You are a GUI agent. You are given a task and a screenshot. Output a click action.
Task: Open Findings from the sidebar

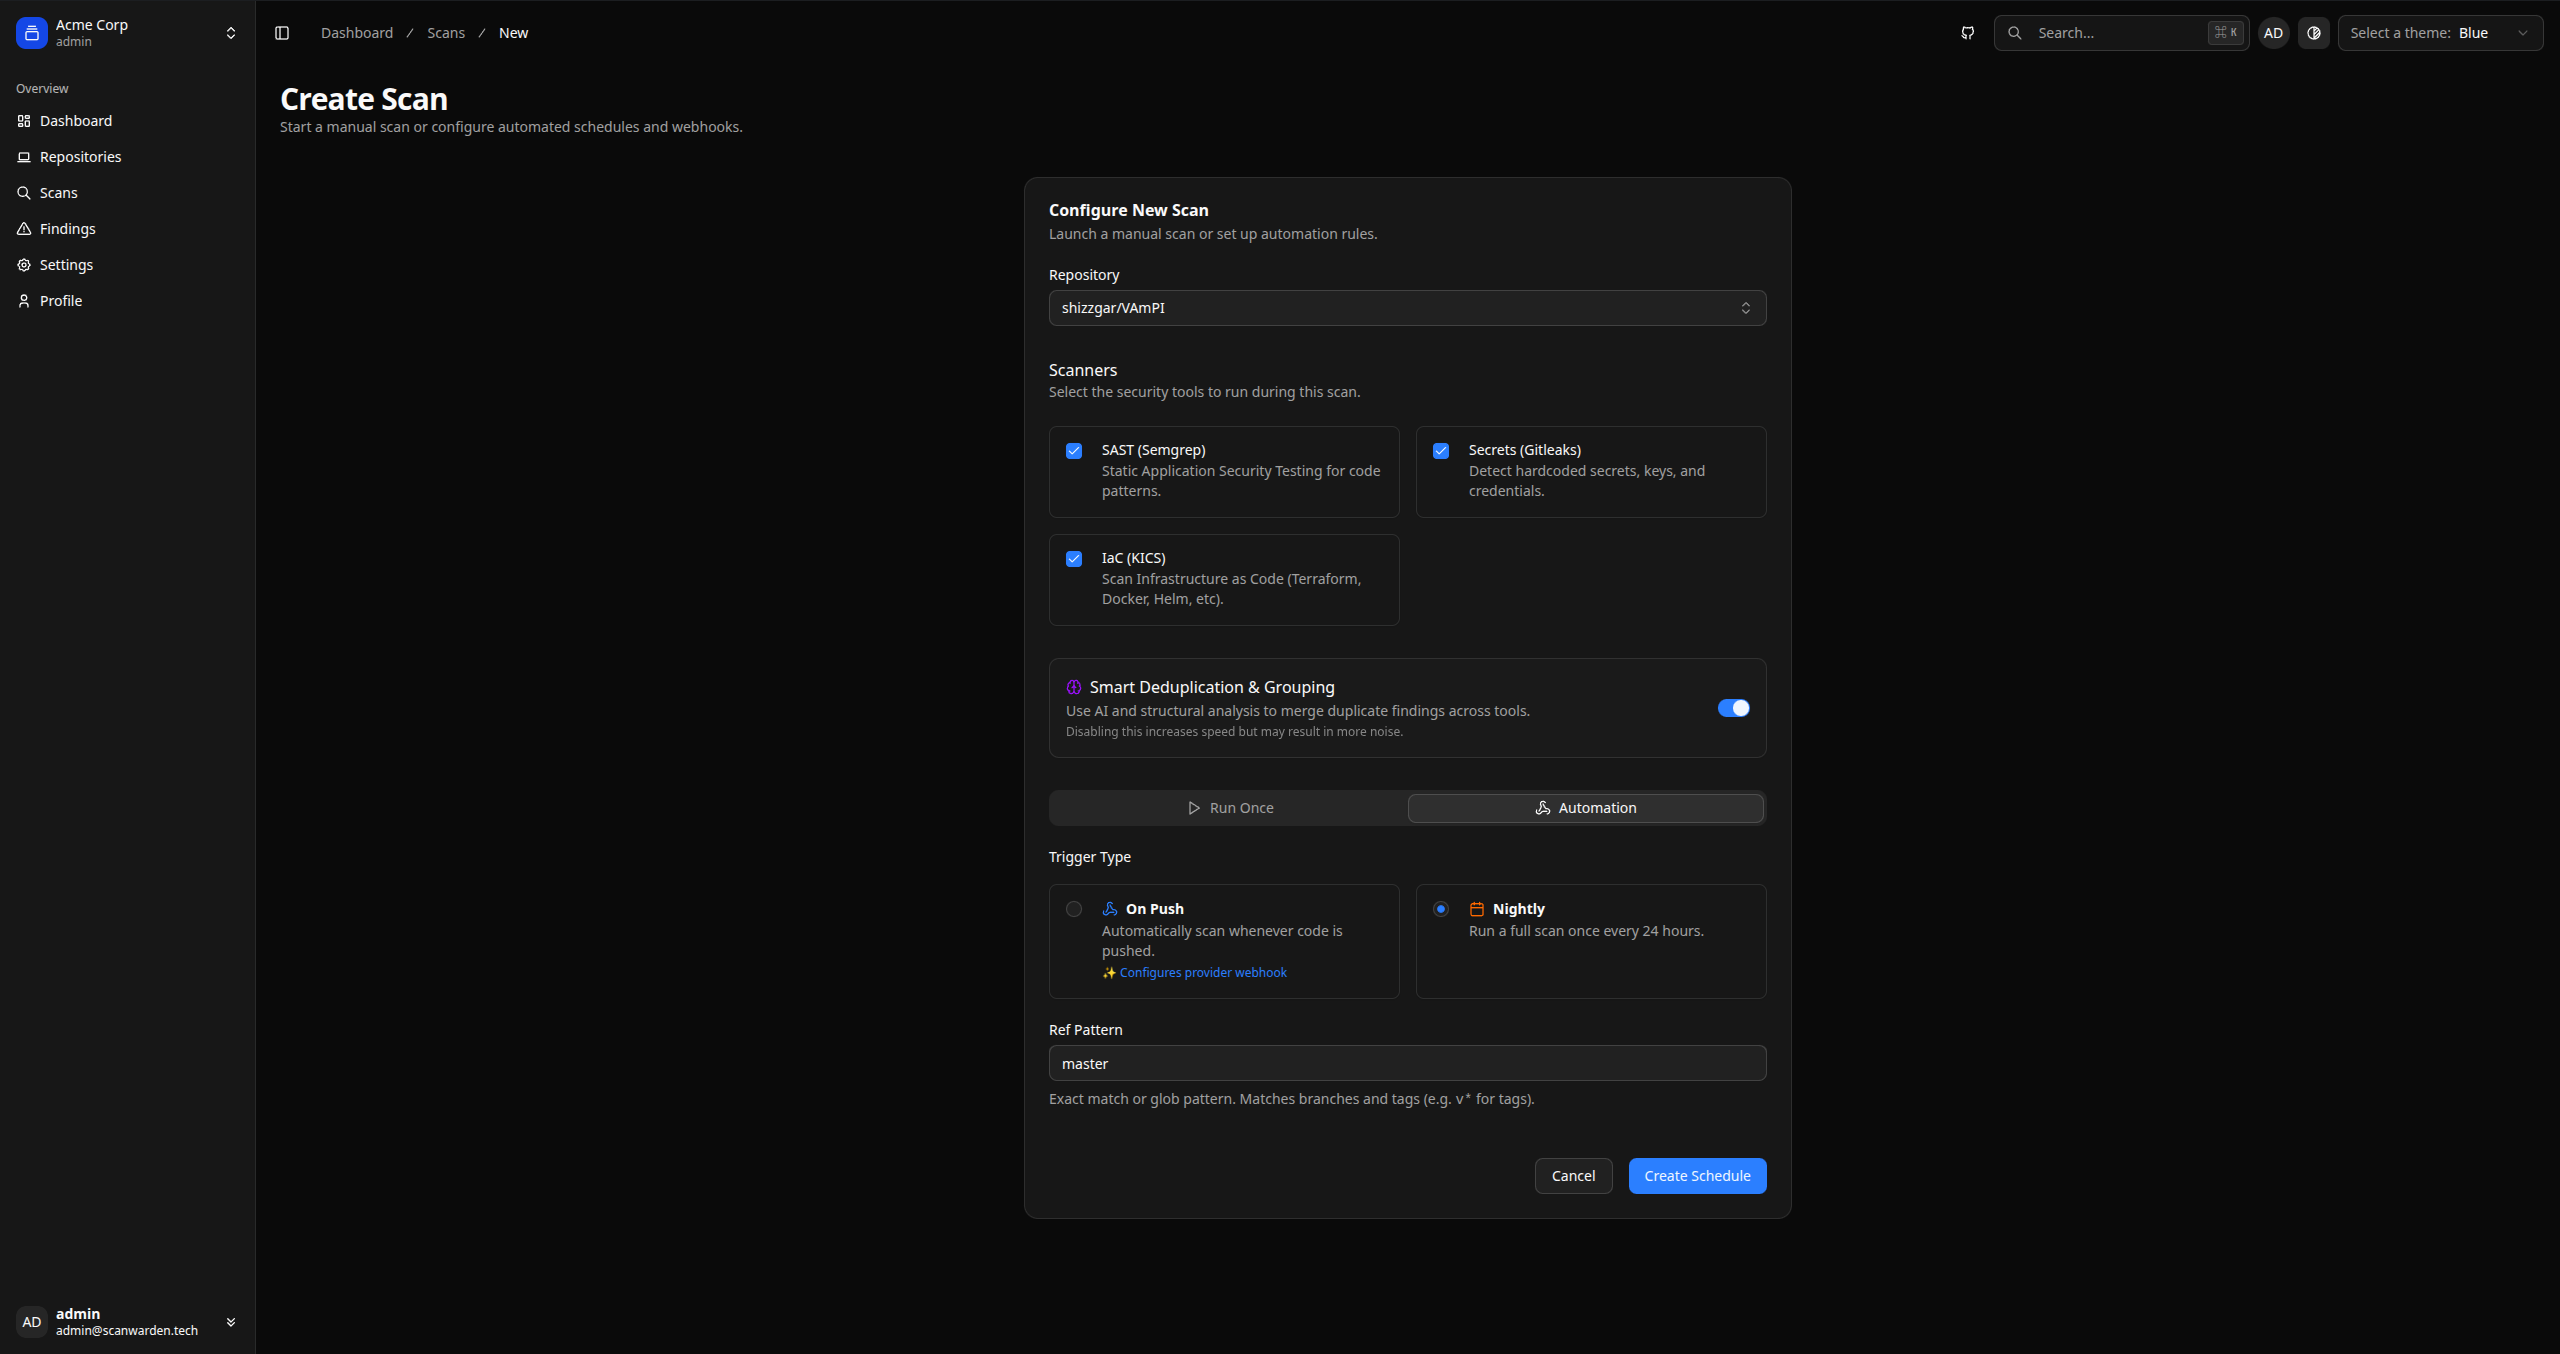[x=67, y=229]
